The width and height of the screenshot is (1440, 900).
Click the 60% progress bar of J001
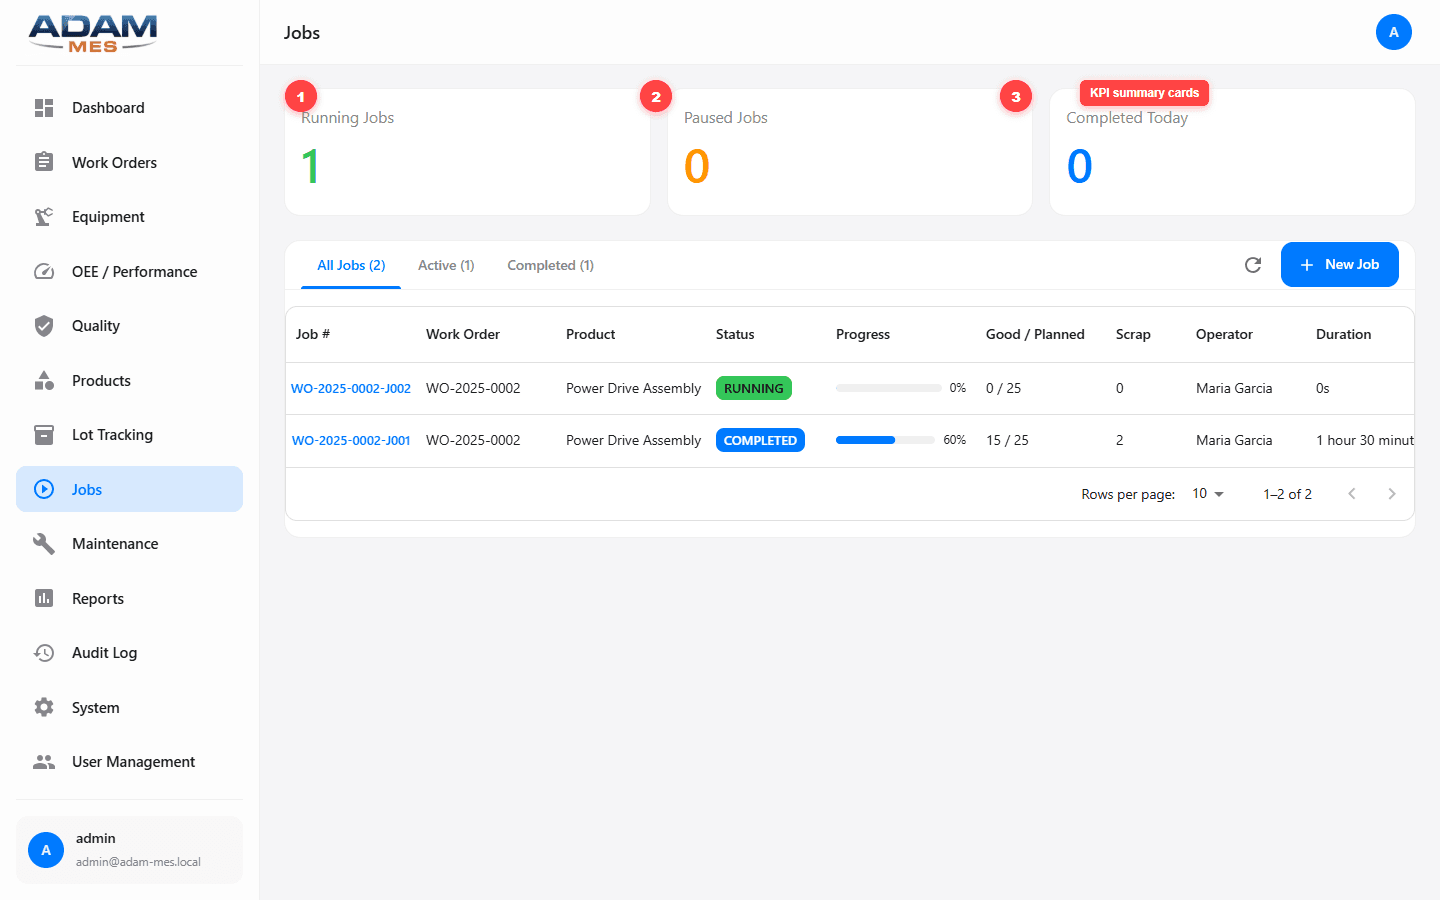(884, 439)
